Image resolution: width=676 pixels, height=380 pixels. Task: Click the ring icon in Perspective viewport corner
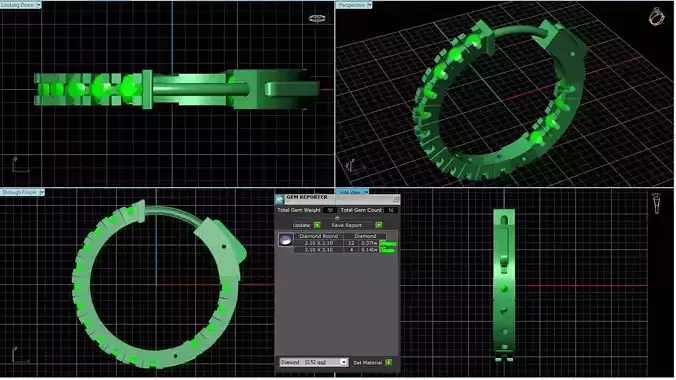[656, 17]
